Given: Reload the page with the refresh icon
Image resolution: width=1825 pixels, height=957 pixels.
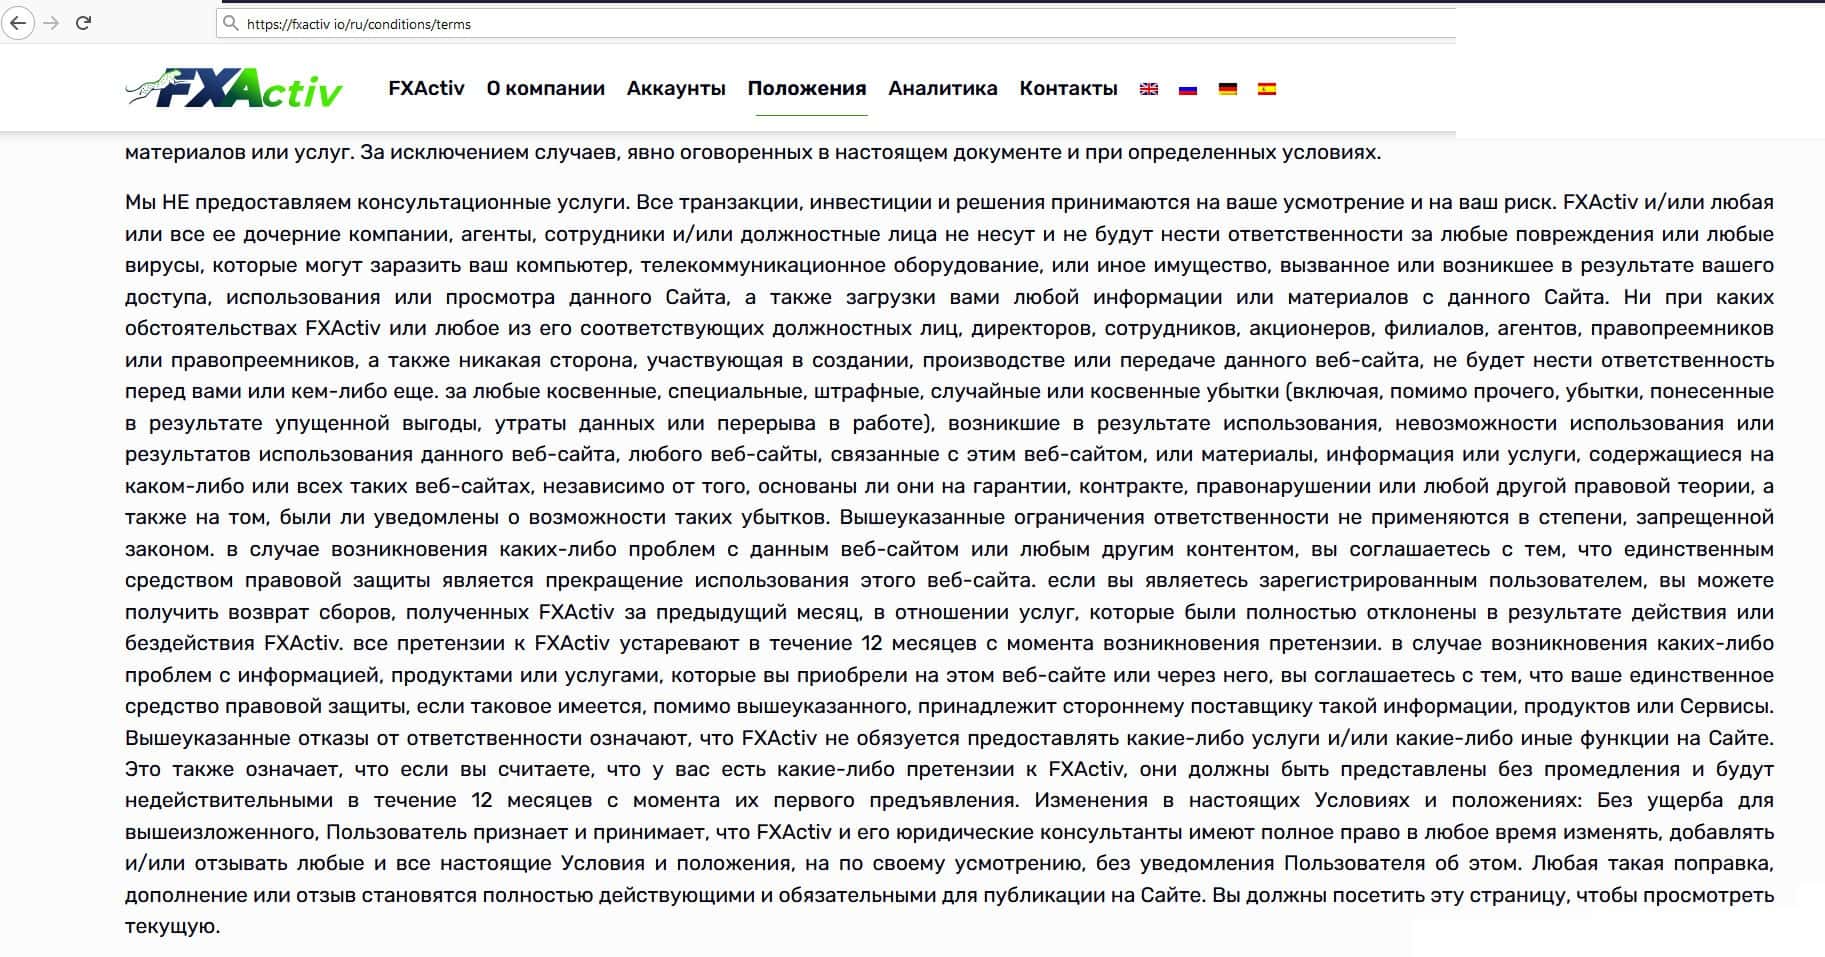Looking at the screenshot, I should click(84, 23).
